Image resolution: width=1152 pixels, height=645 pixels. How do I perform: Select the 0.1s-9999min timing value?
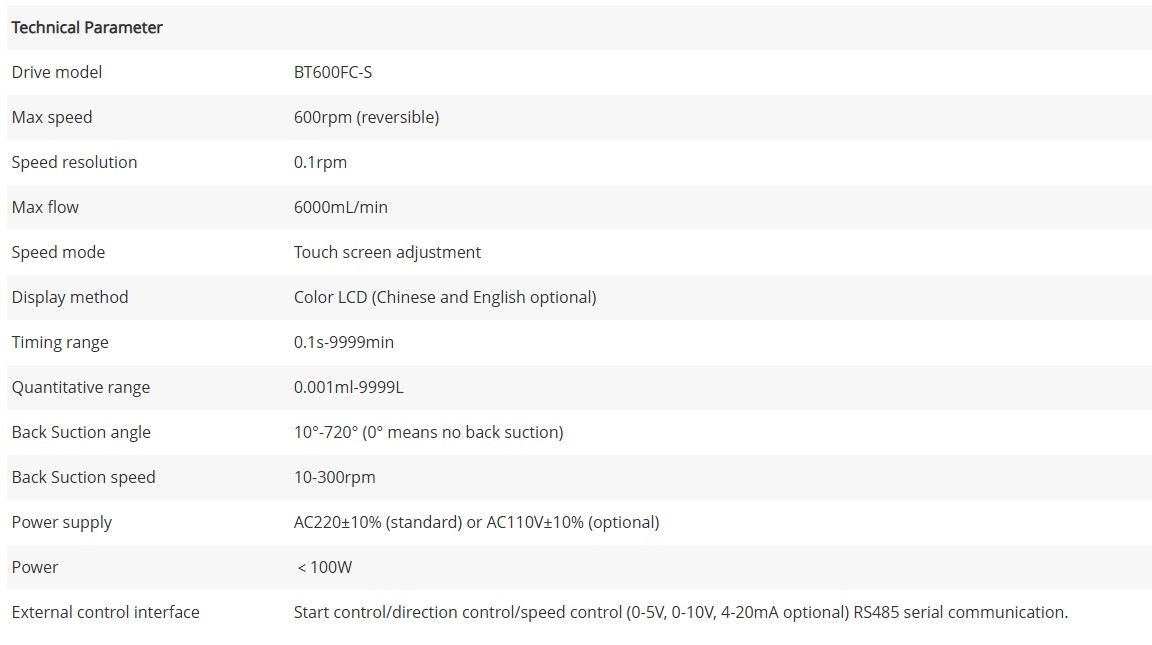coord(344,342)
